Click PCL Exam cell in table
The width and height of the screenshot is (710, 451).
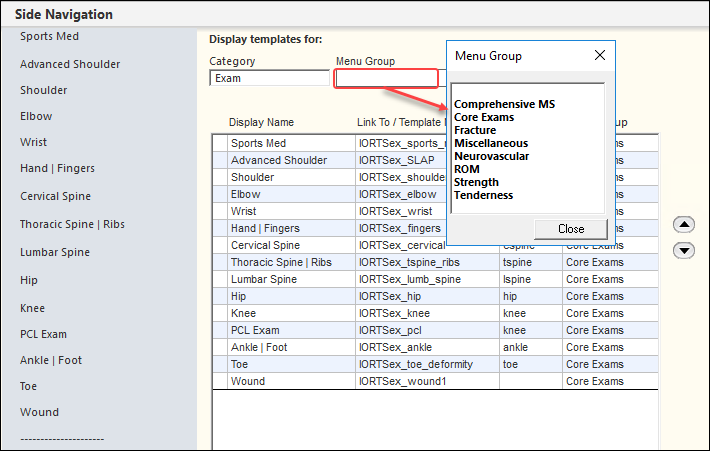(x=292, y=330)
